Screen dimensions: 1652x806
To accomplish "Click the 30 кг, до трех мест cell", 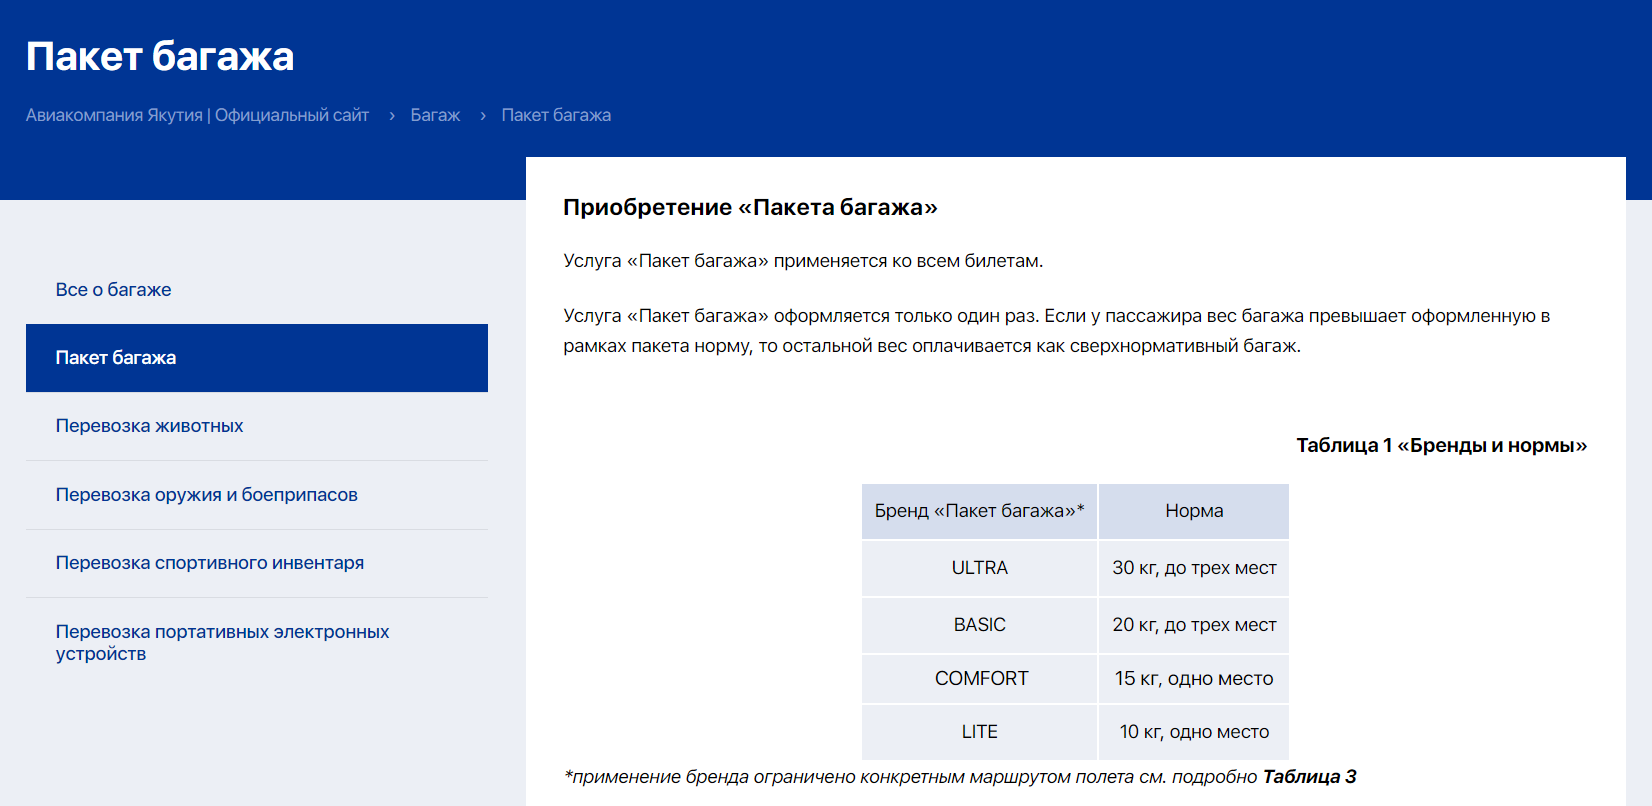I will click(x=1194, y=568).
